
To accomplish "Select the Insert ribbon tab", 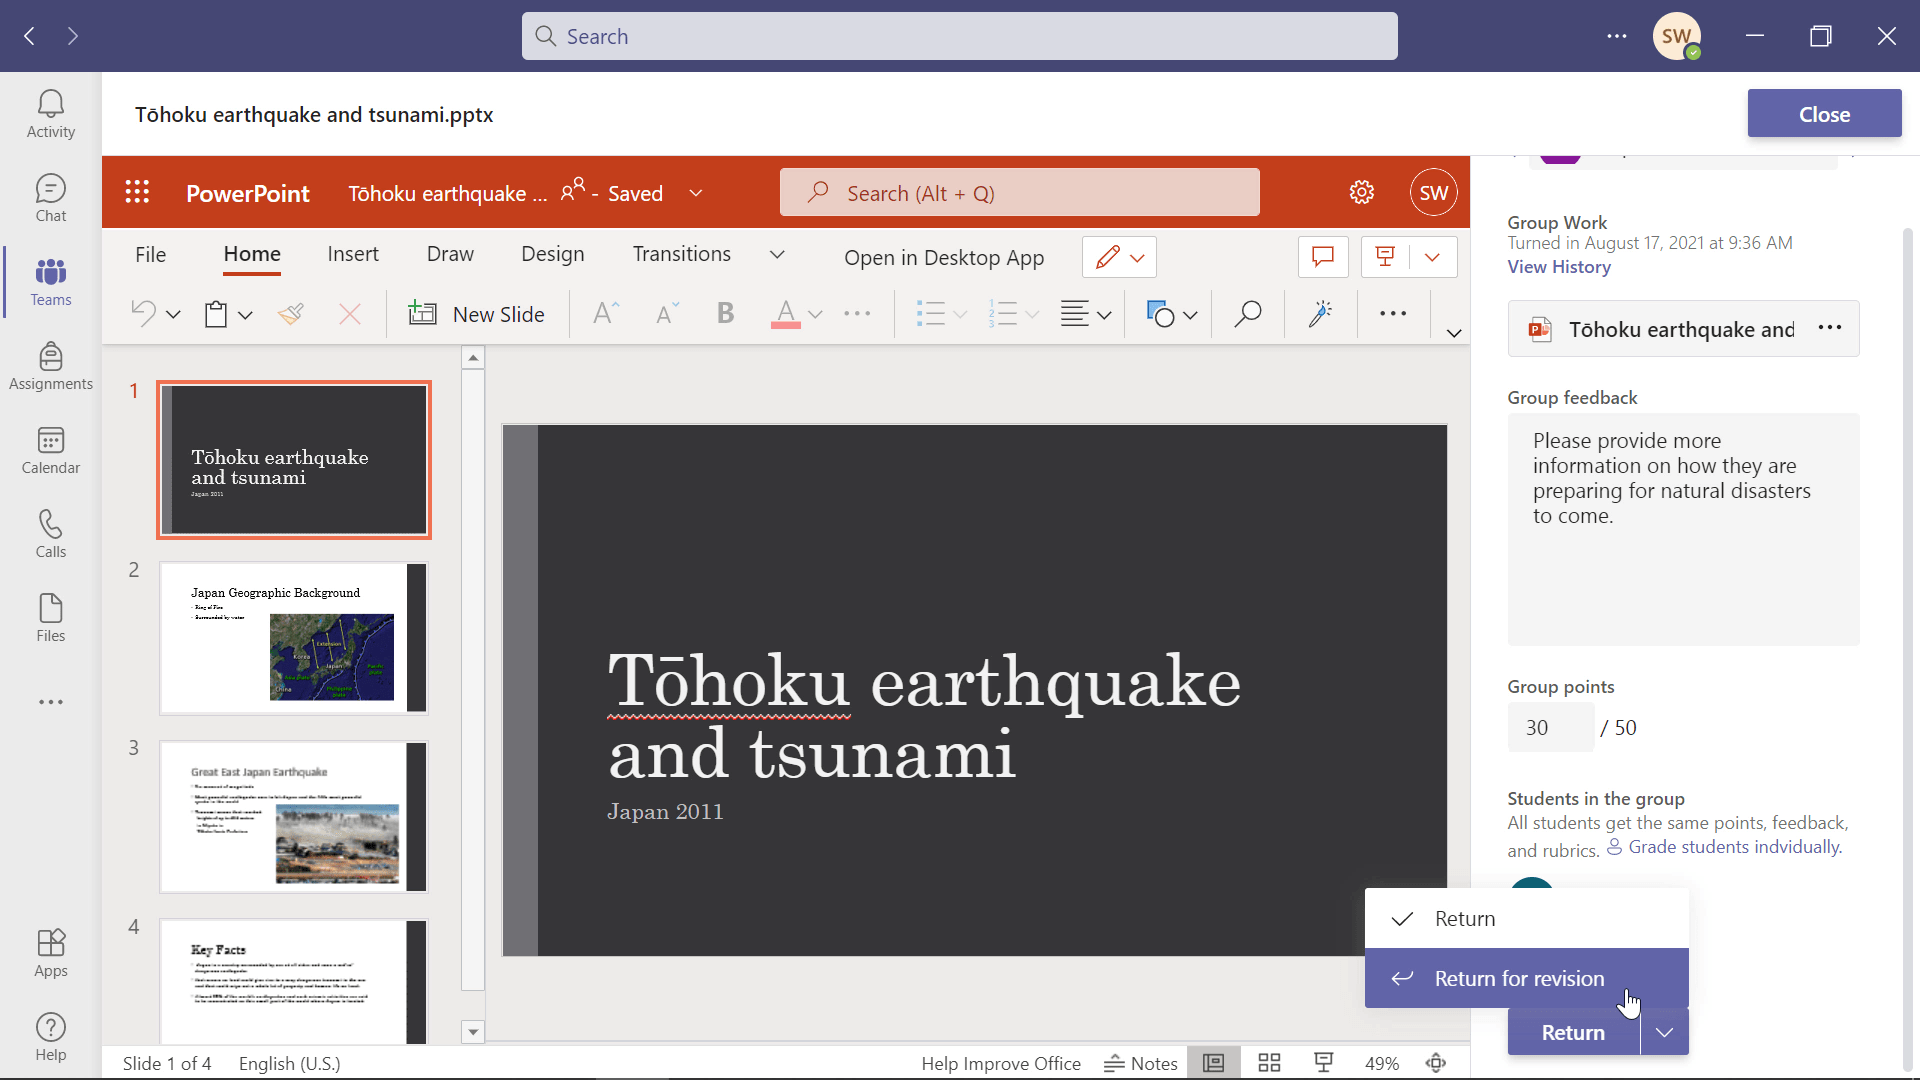I will (353, 253).
